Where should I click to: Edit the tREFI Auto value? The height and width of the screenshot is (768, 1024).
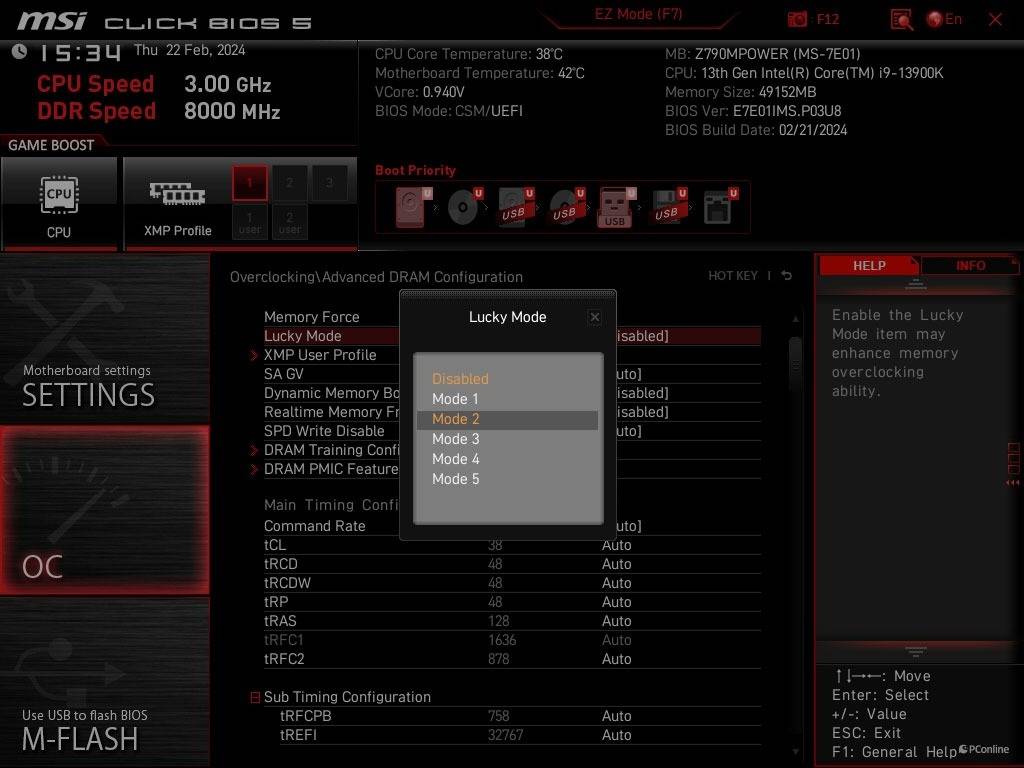pyautogui.click(x=616, y=735)
